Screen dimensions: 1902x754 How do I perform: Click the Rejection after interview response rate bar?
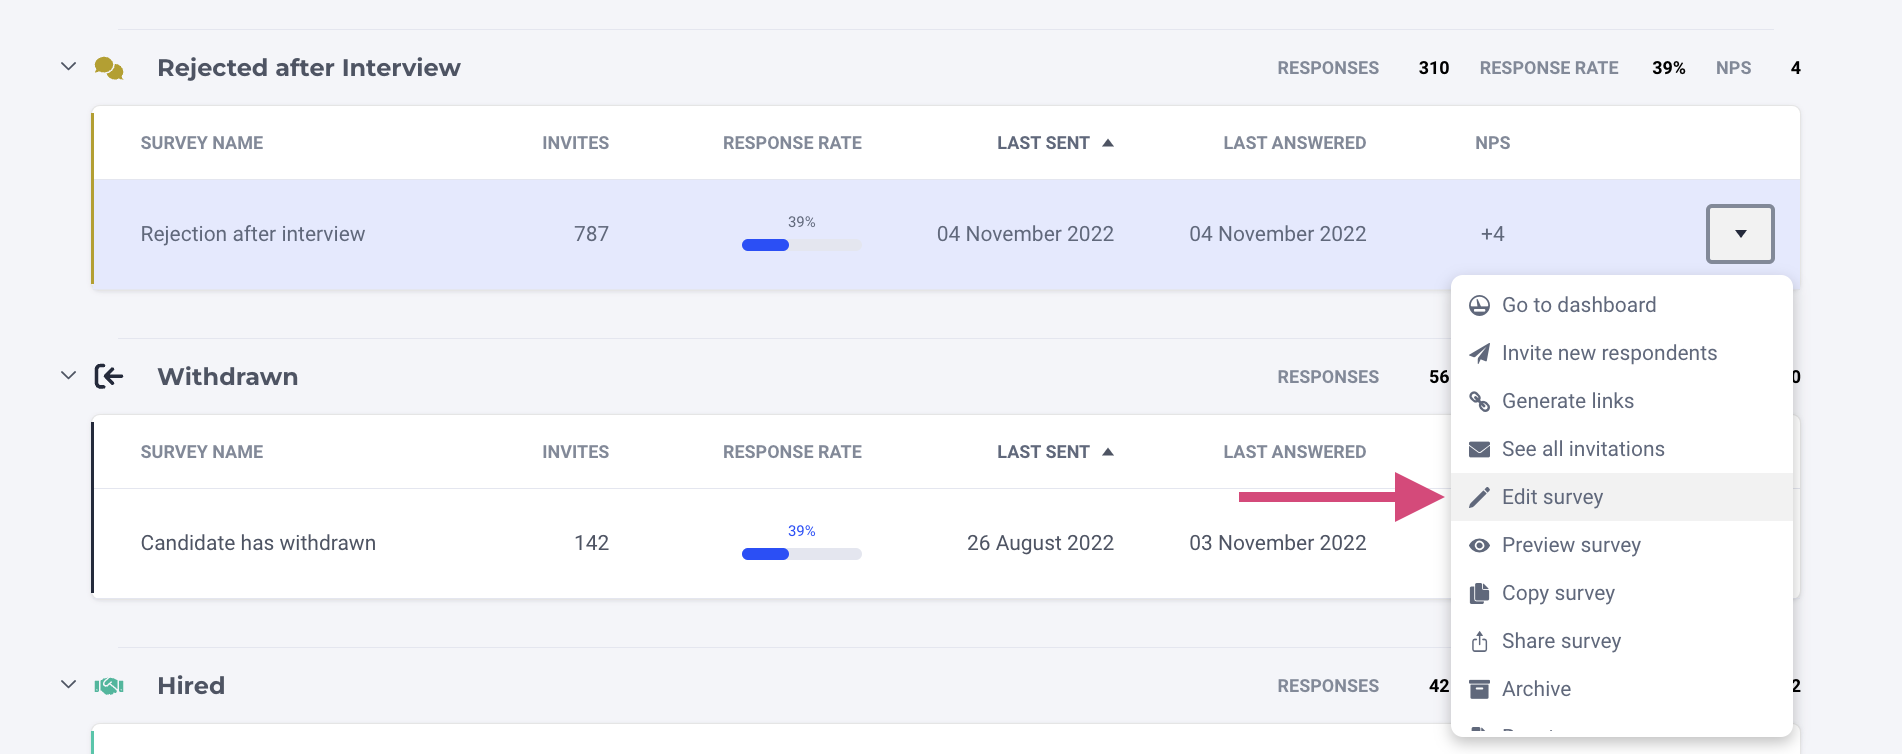[x=801, y=245]
